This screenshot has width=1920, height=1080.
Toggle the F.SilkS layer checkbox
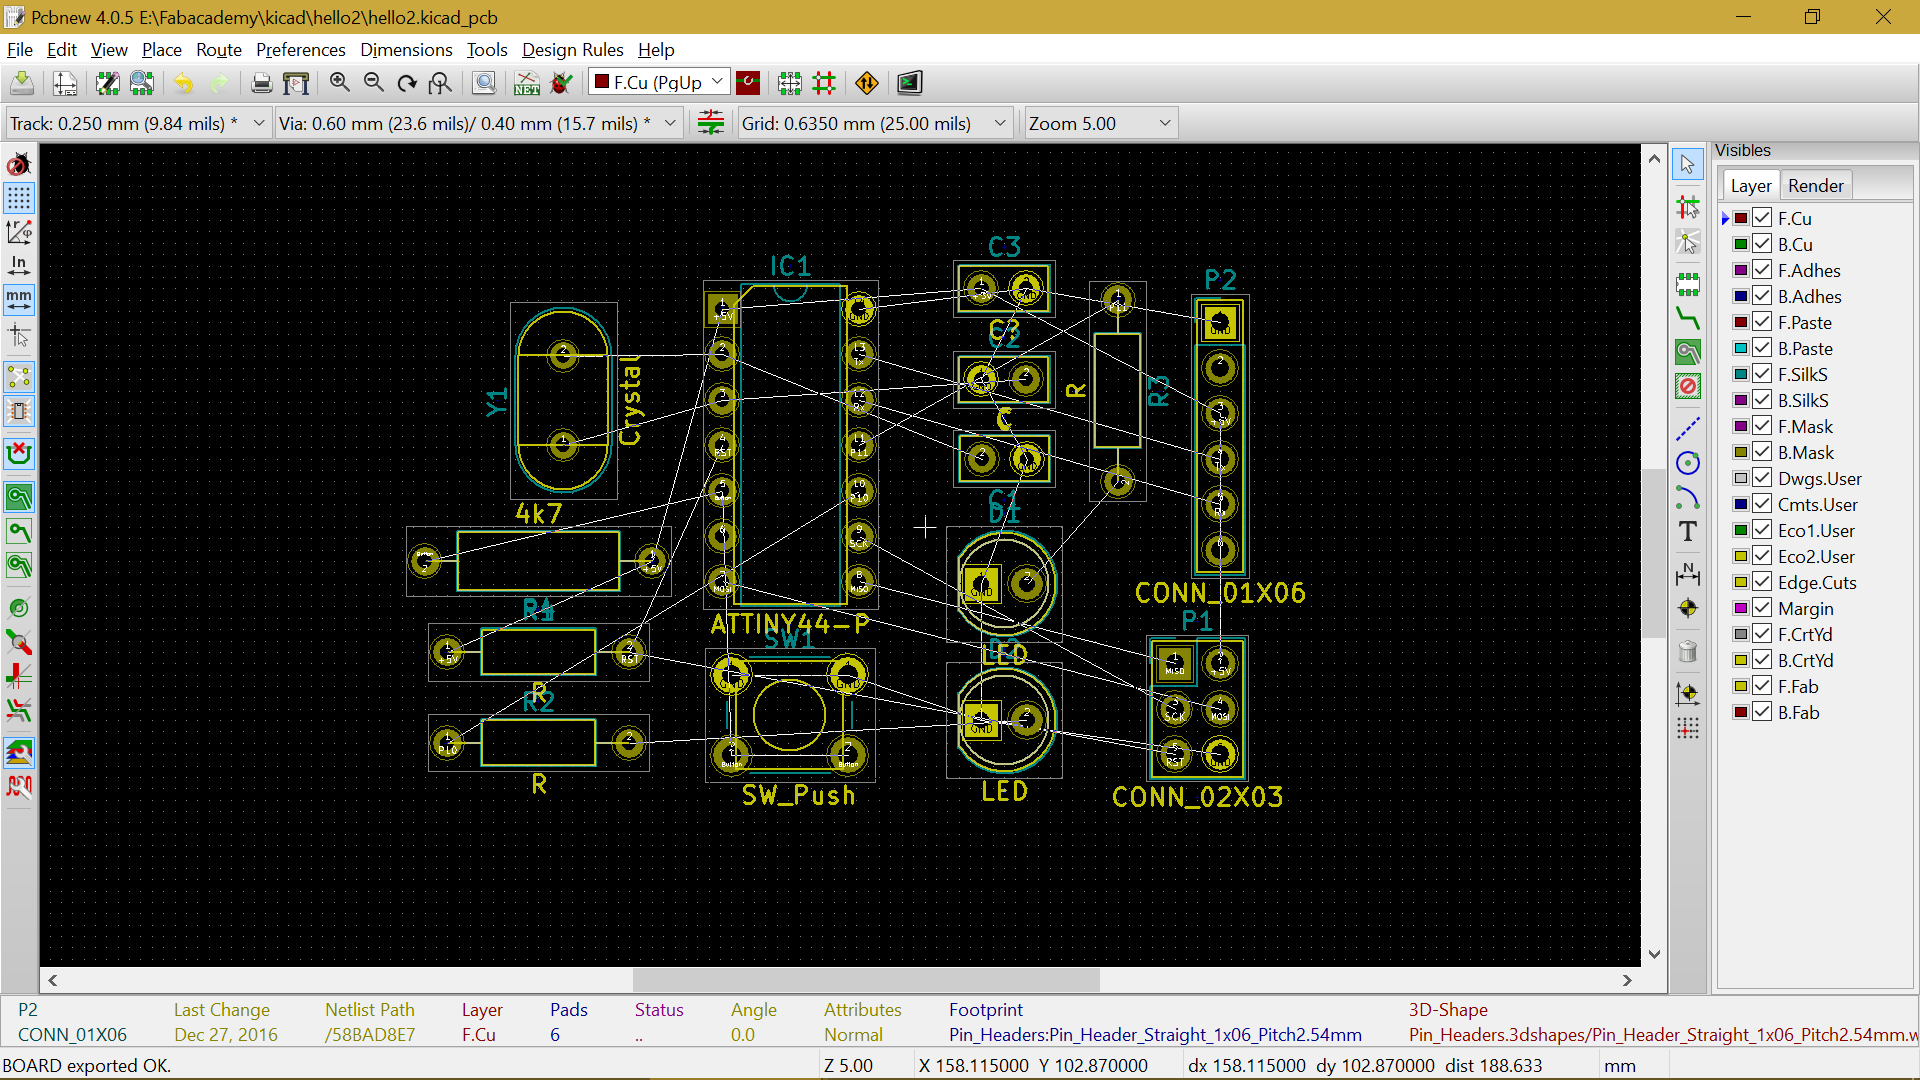click(1762, 374)
